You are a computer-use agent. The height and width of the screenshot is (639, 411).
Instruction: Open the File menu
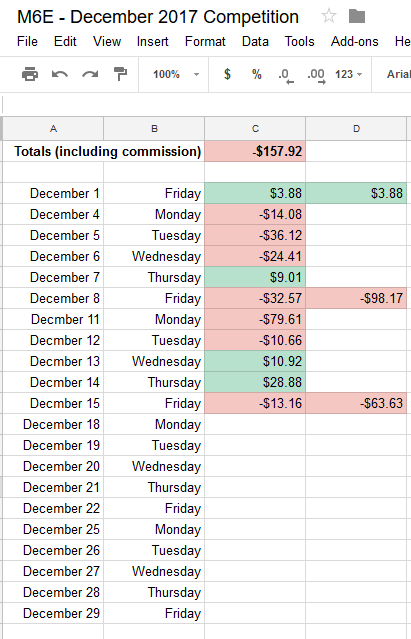coord(27,42)
